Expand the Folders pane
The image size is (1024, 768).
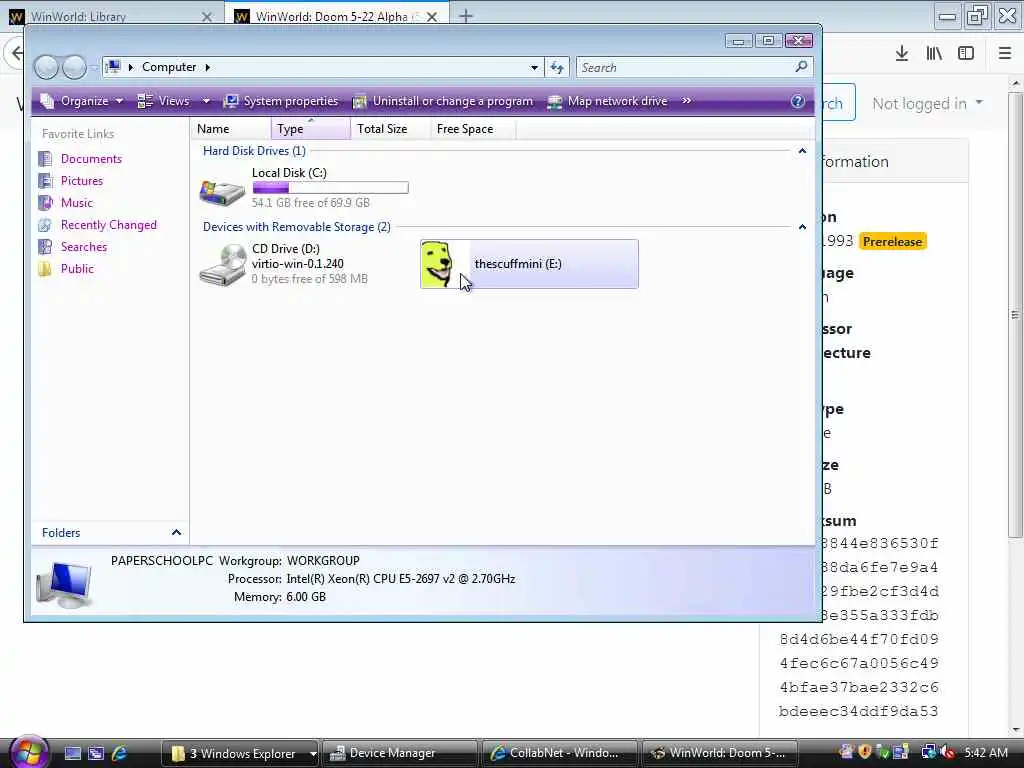click(176, 533)
